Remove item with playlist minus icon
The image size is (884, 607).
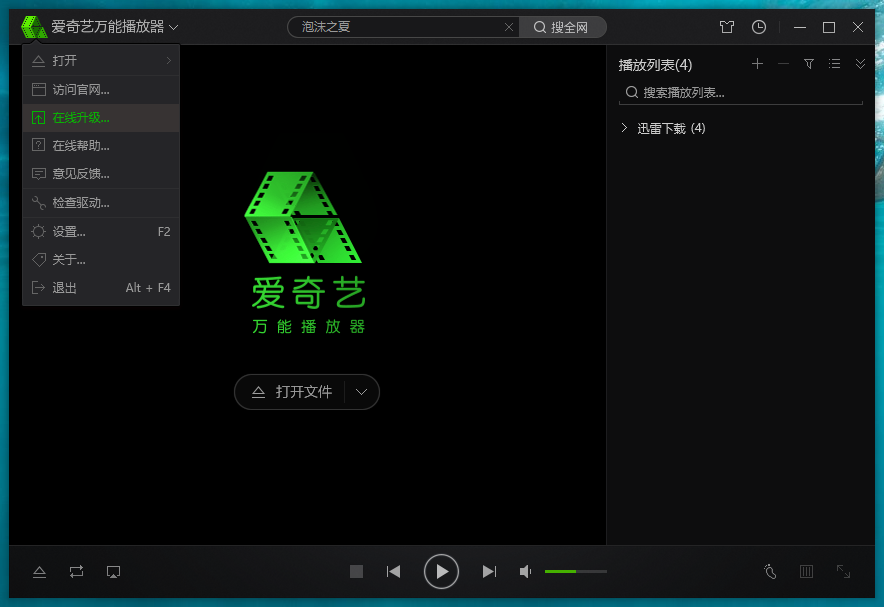[783, 64]
